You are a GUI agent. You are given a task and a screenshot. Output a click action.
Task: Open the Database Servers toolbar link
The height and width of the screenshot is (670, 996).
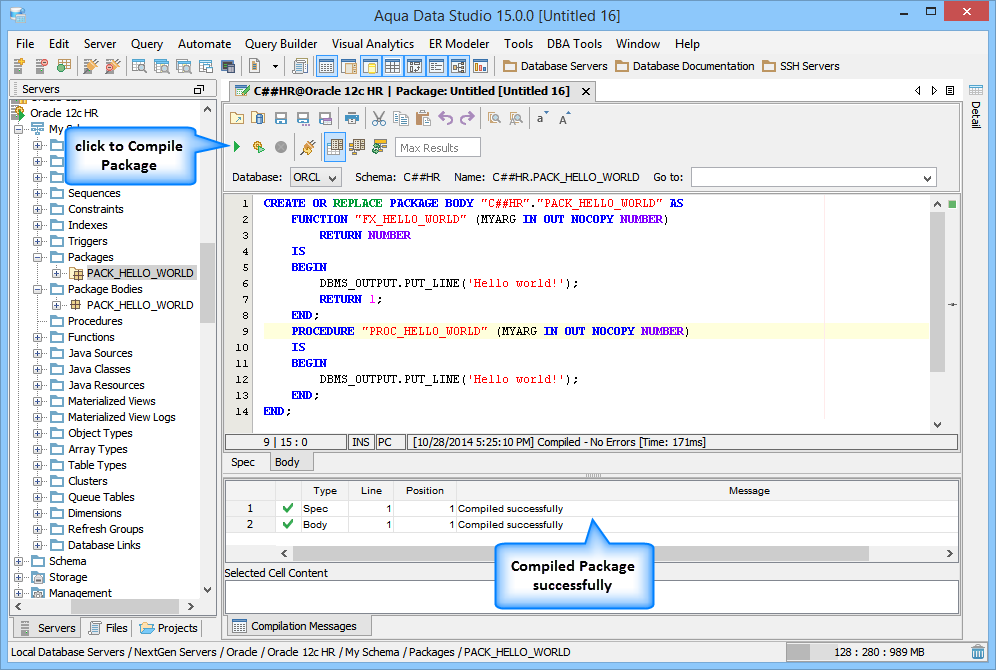point(555,66)
